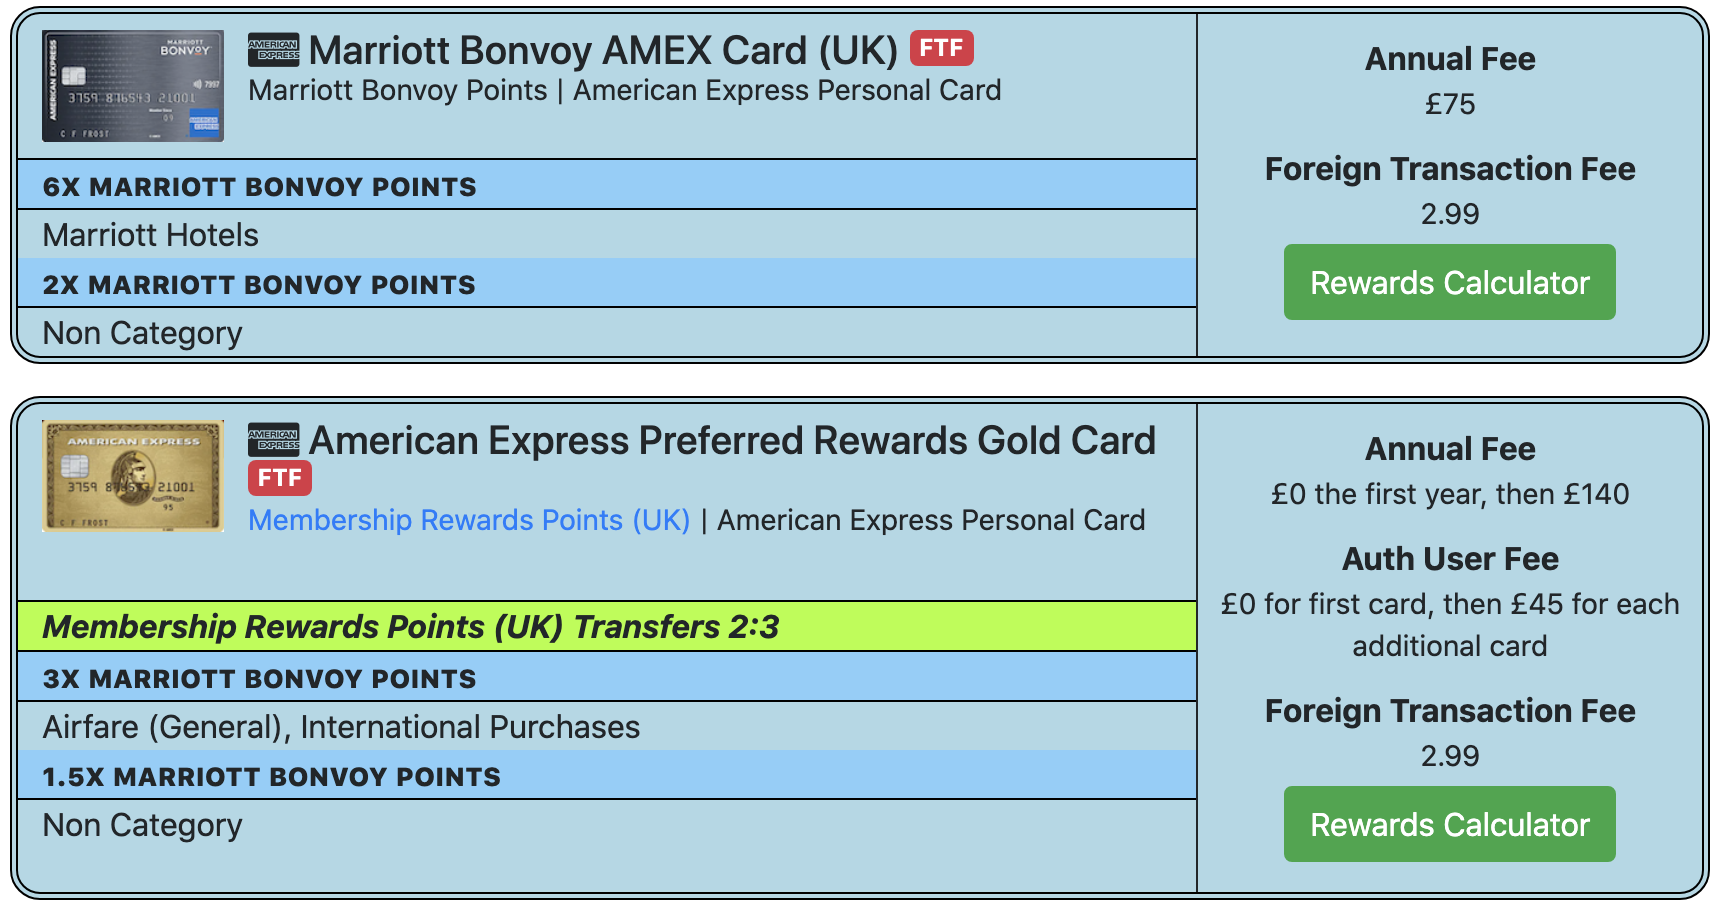Click American Express logo beside Marriott Bonvoy title
The width and height of the screenshot is (1720, 908).
274,50
